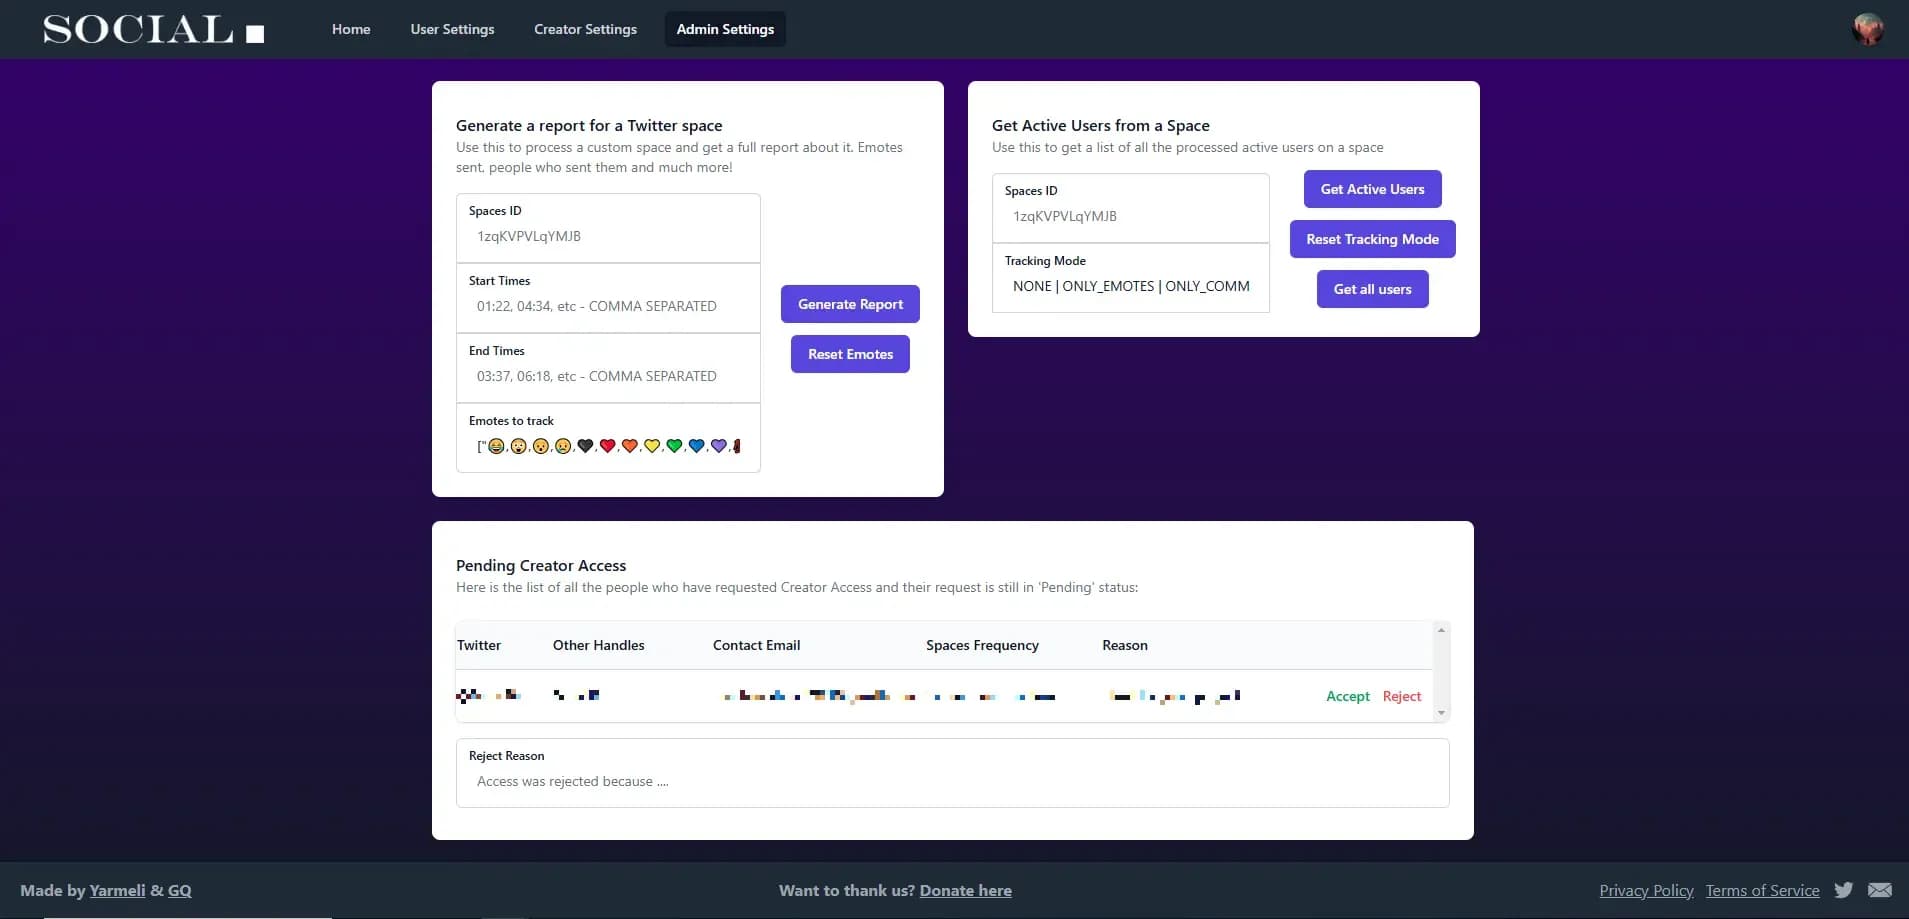The width and height of the screenshot is (1909, 919).
Task: Click the email envelope icon in footer
Action: [x=1878, y=890]
